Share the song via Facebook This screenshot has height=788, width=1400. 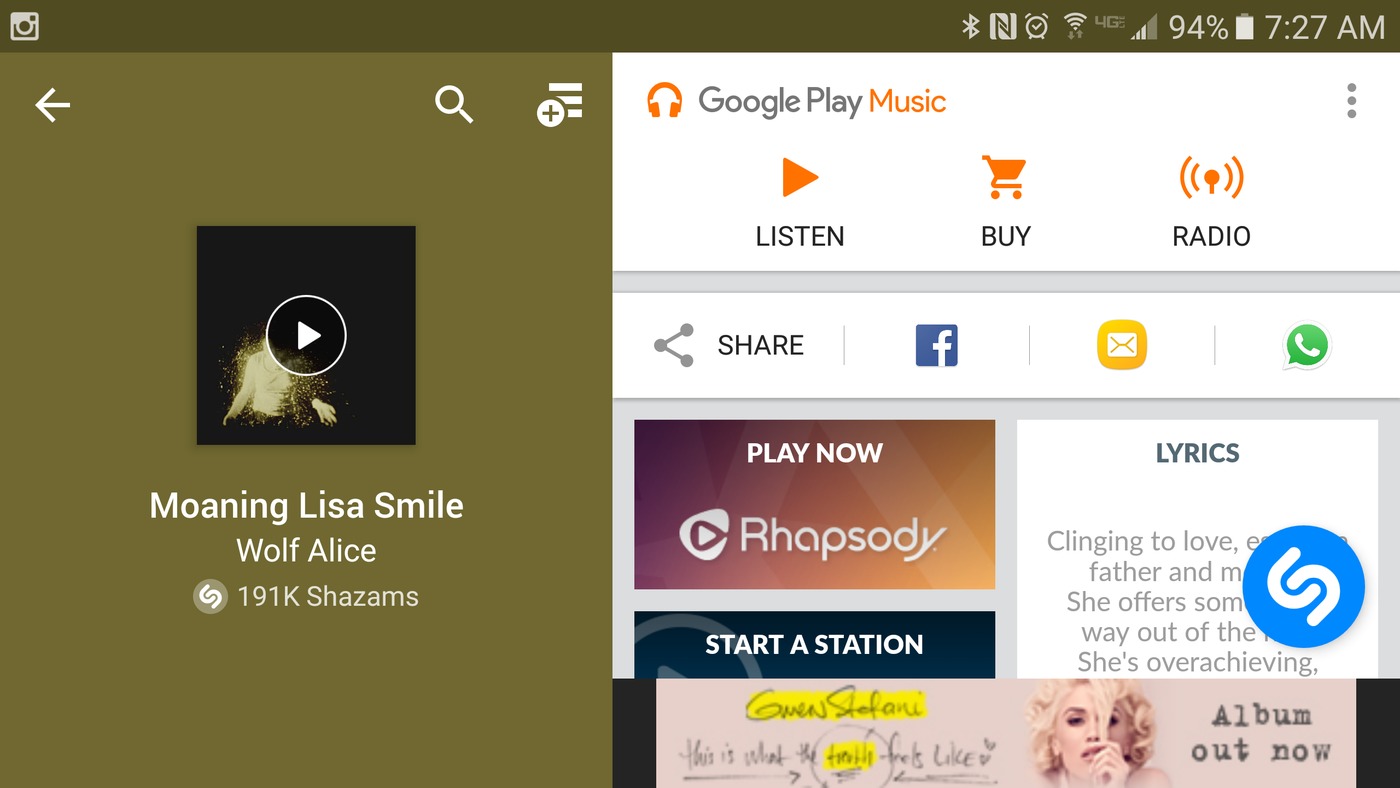point(937,346)
